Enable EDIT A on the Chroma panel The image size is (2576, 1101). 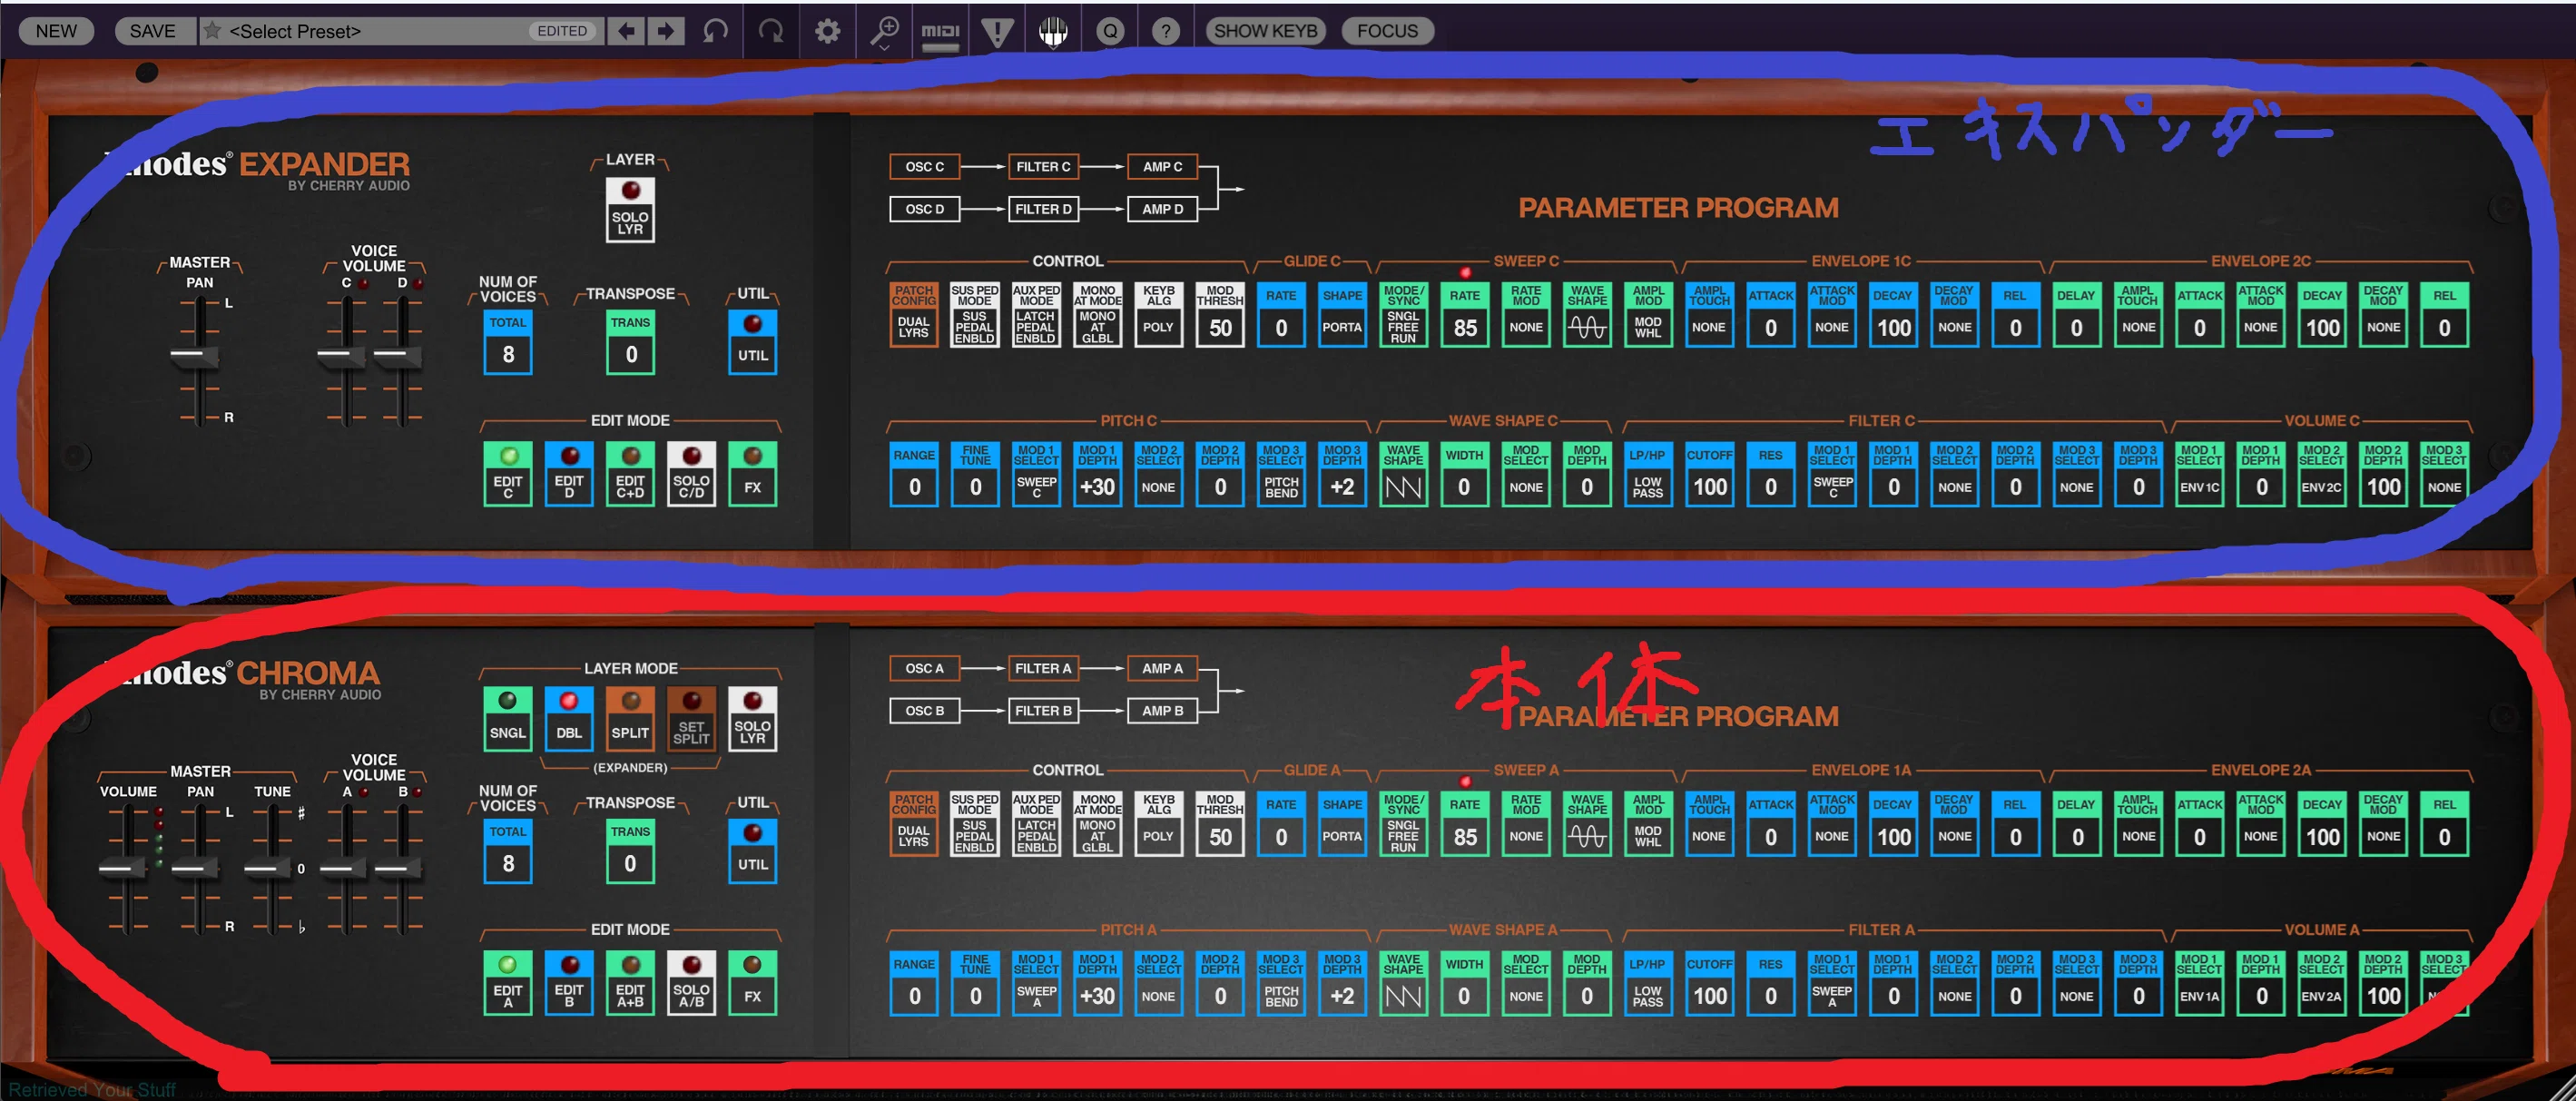click(x=508, y=983)
